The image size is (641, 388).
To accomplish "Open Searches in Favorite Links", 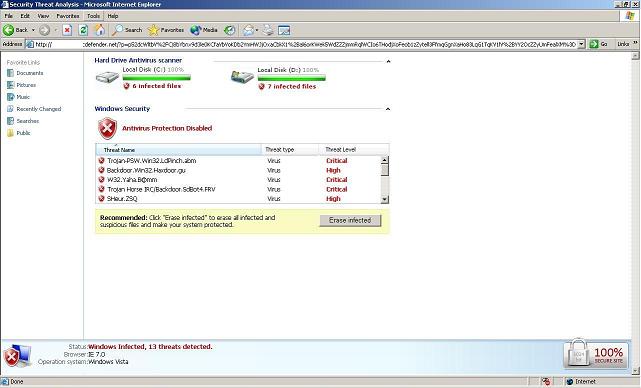I will click(x=23, y=121).
